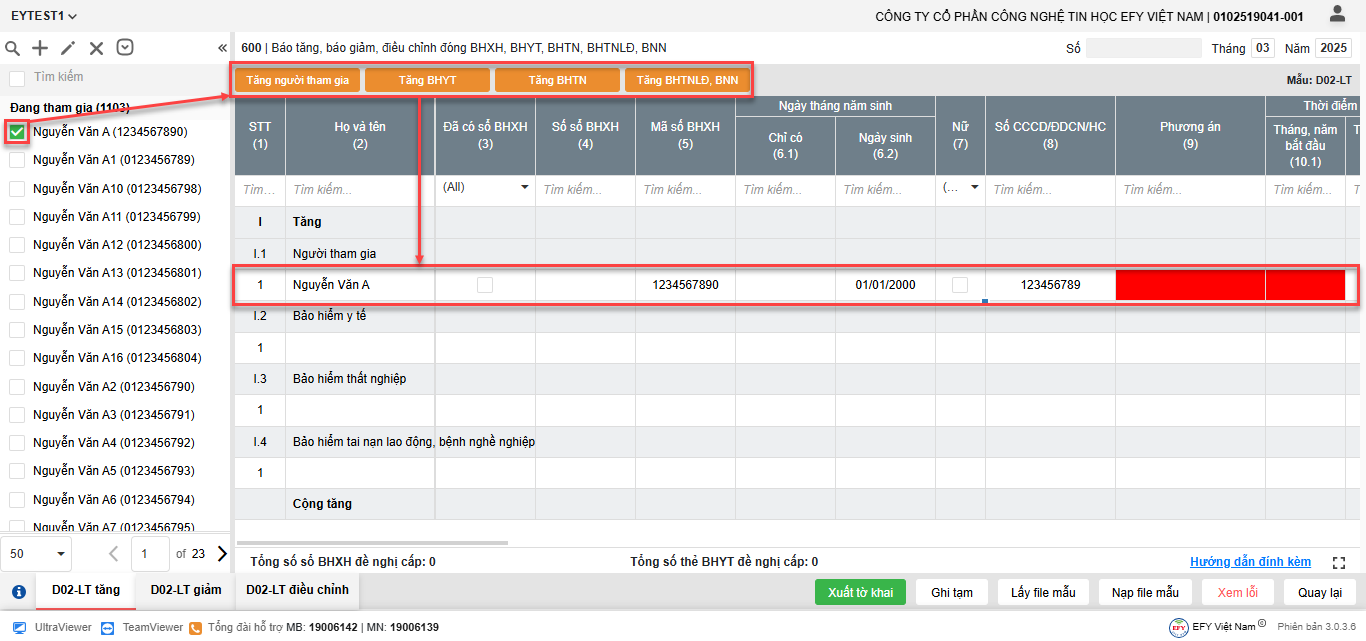Click the green Xuất tờ khai button
The image size is (1366, 641).
[860, 592]
